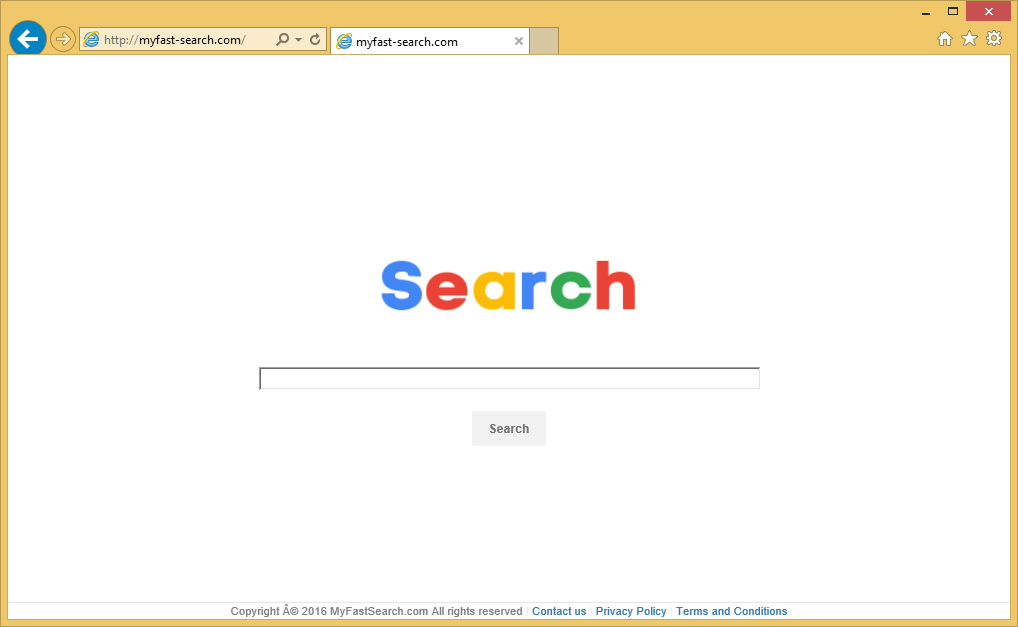Open the Contact us link
Screen dimensions: 1018x627
[559, 611]
